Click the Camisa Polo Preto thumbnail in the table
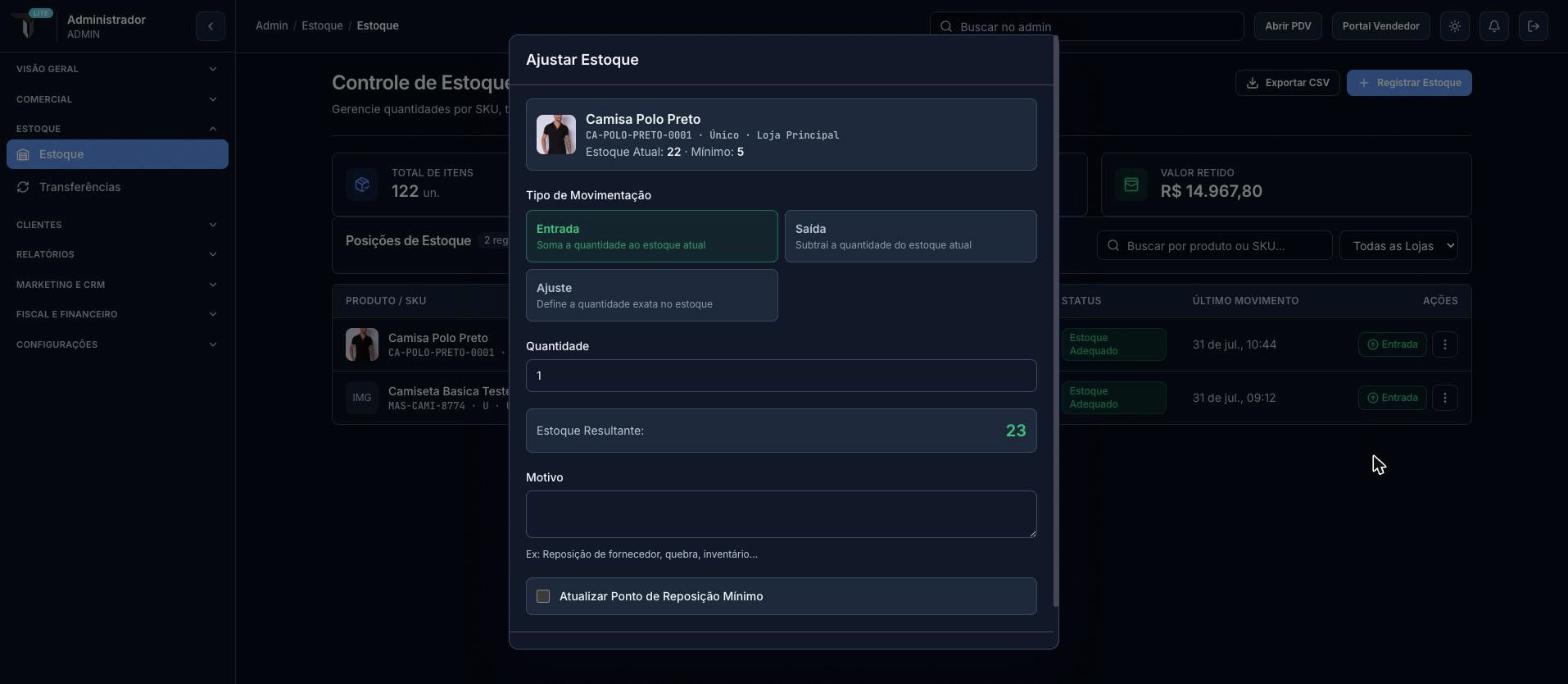 (362, 344)
